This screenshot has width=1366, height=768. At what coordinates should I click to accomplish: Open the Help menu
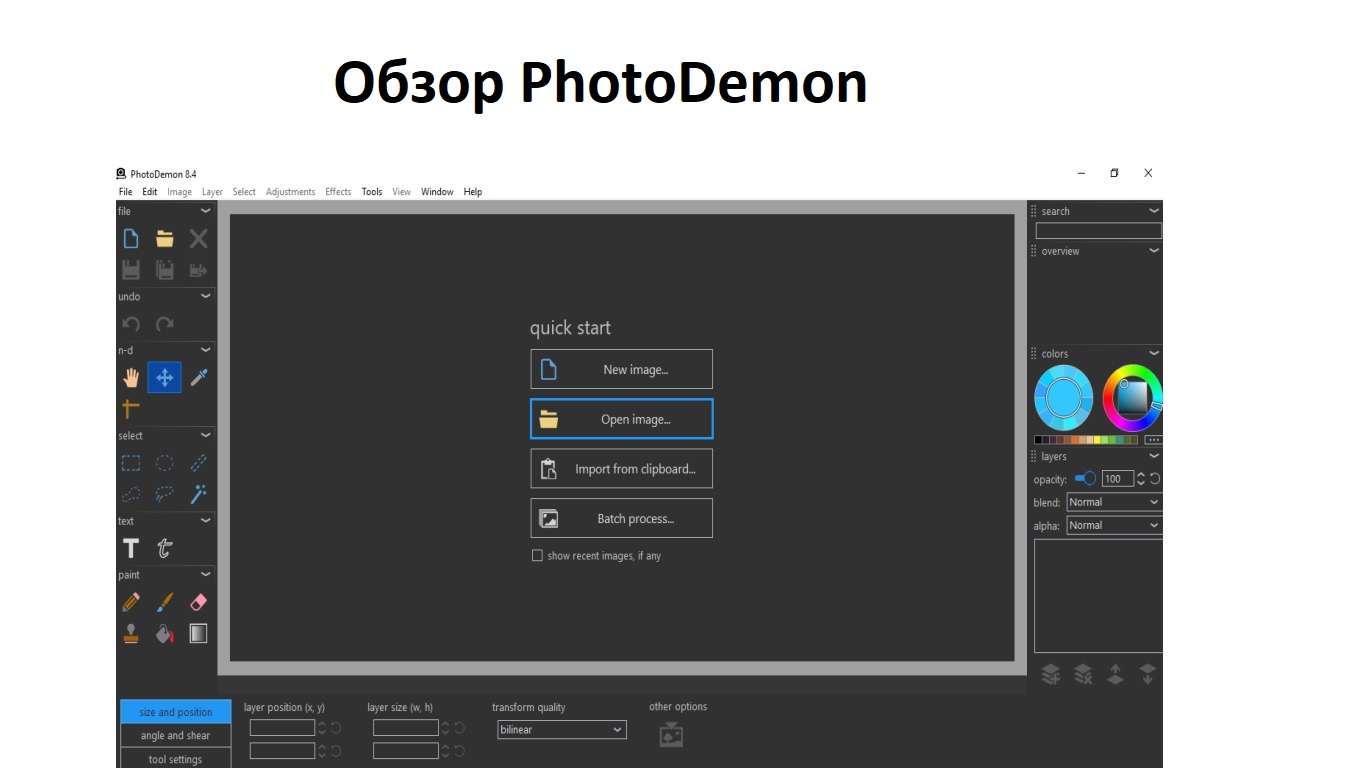click(473, 192)
